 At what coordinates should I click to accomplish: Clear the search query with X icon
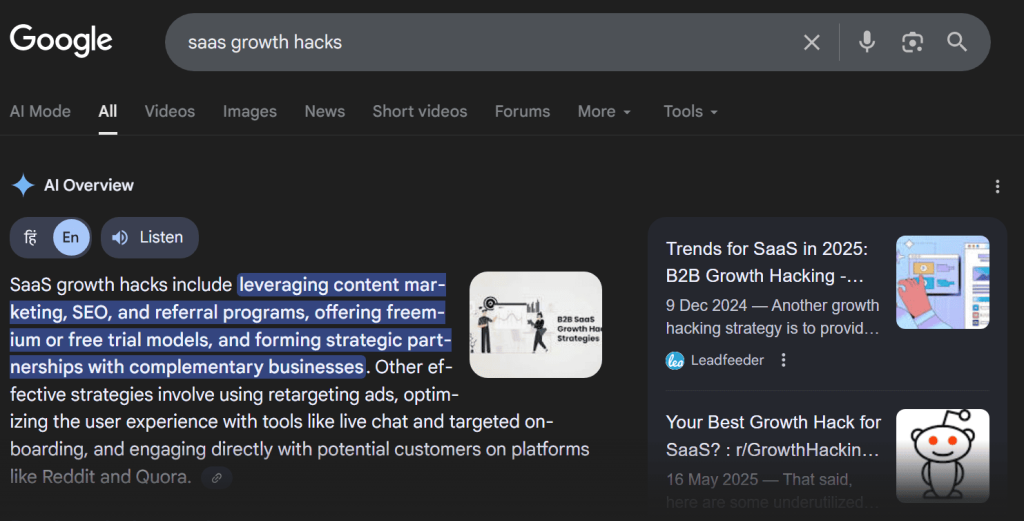812,42
